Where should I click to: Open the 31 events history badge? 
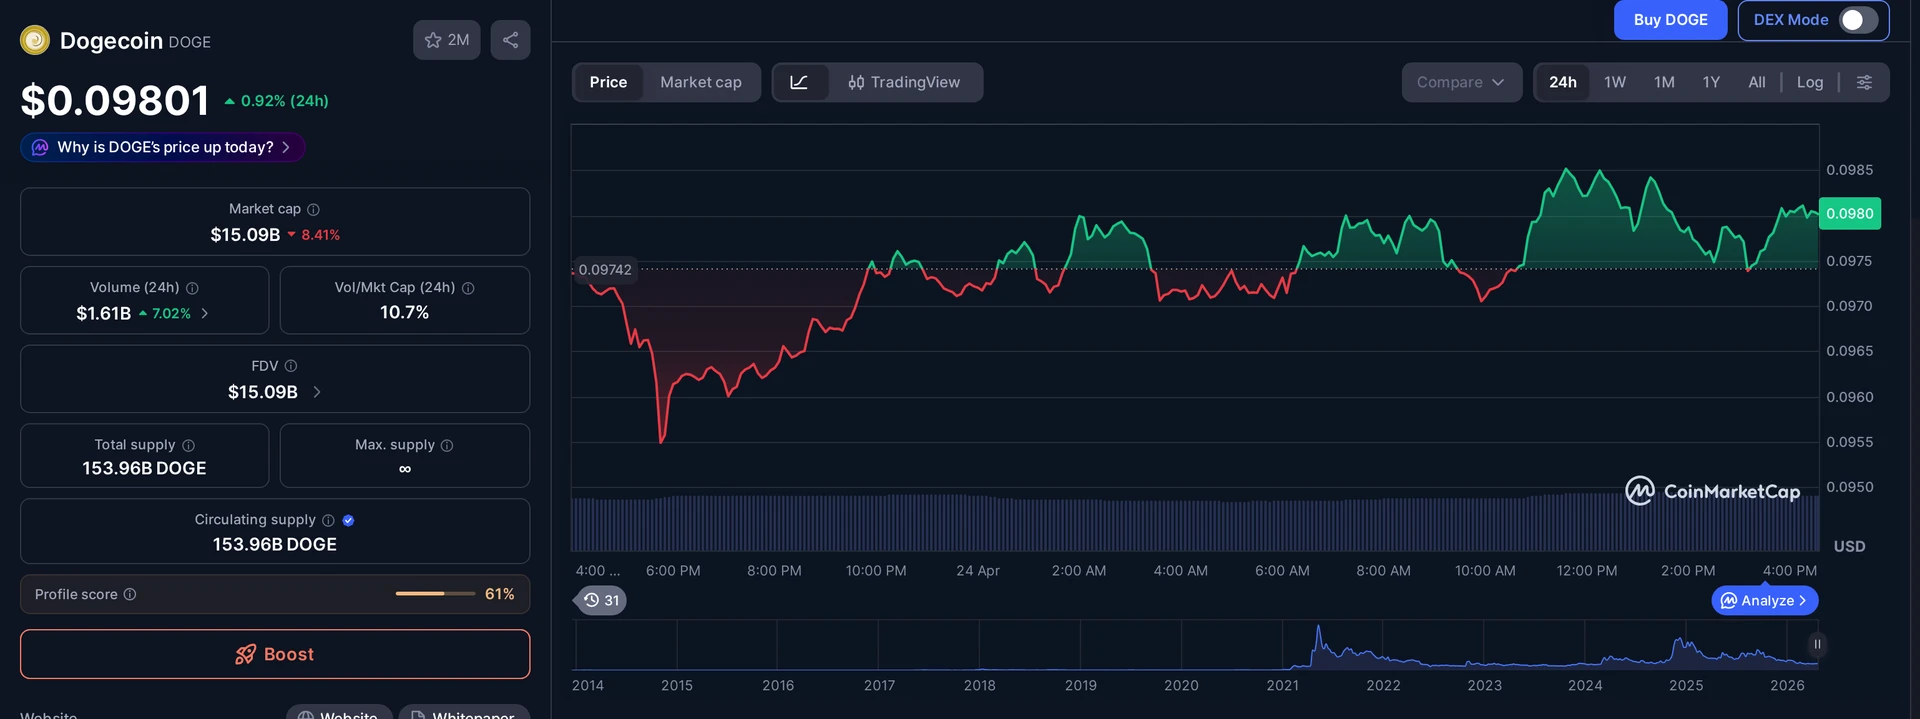coord(601,600)
